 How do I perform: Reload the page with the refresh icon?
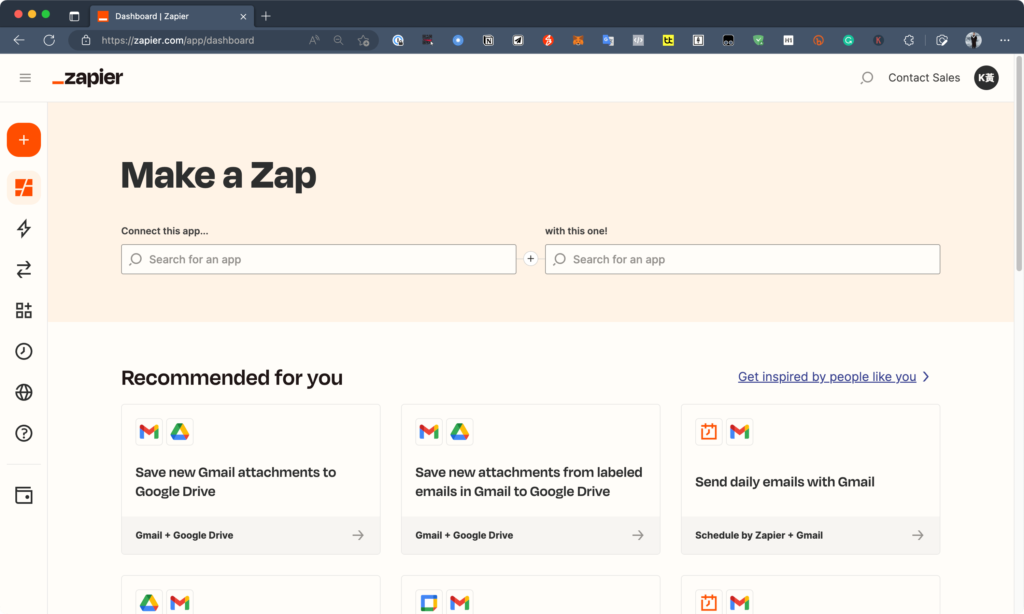(x=49, y=40)
